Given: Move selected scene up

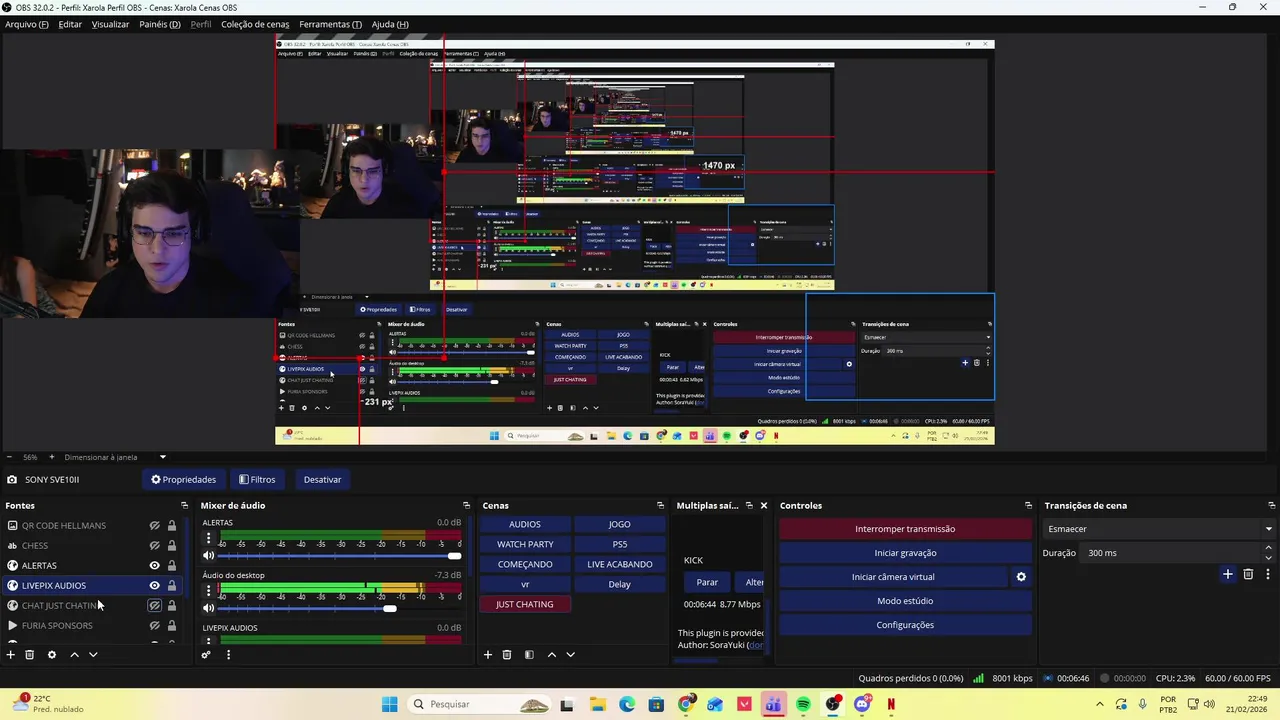Looking at the screenshot, I should click(551, 655).
